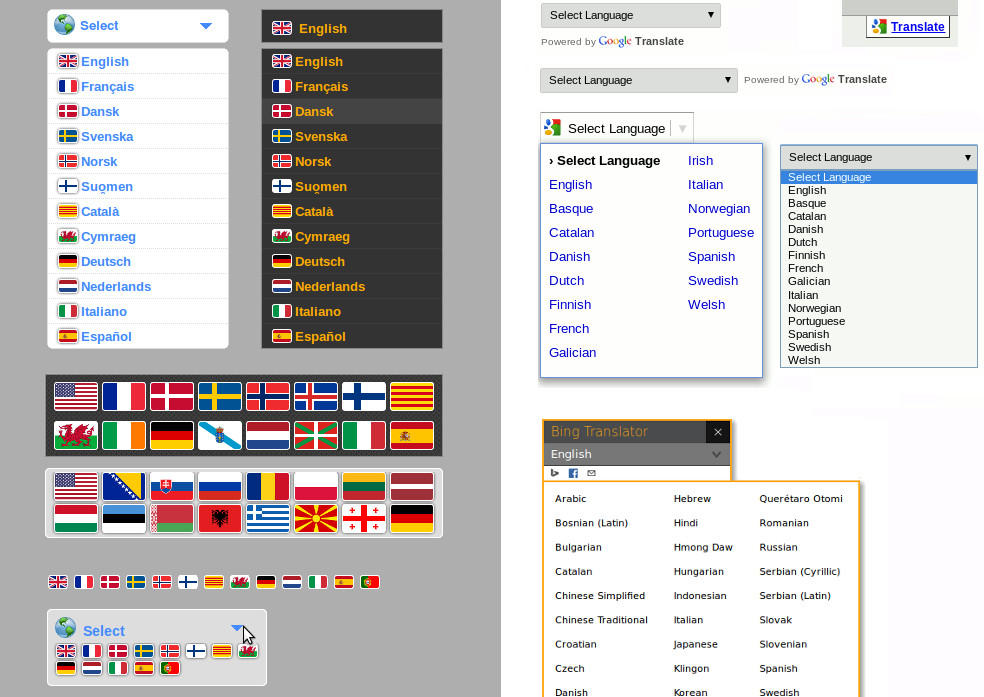This screenshot has width=984, height=697.
Task: Choose the Basque flag in dark grid
Action: (x=316, y=435)
